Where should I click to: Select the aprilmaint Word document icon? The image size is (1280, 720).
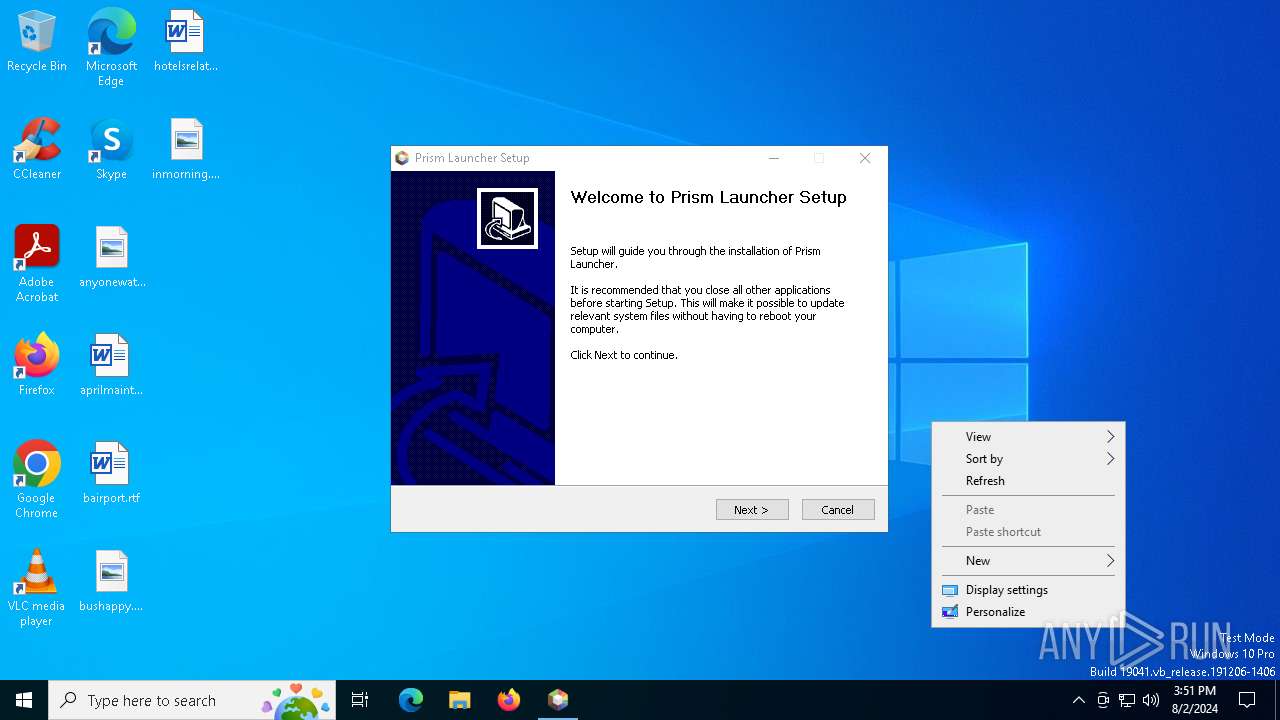tap(112, 366)
